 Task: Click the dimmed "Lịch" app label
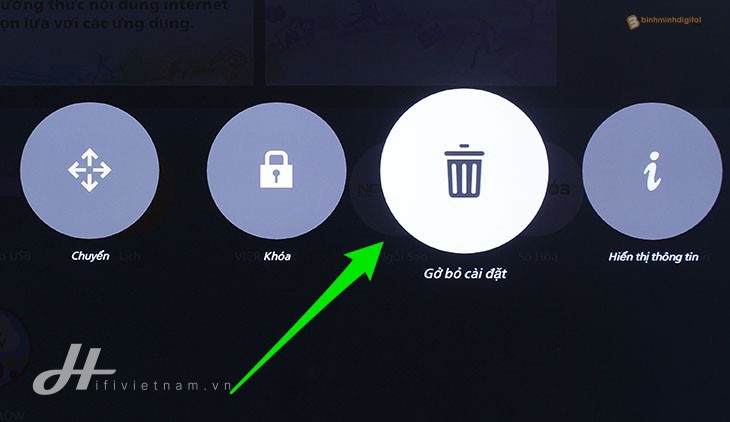coord(129,256)
